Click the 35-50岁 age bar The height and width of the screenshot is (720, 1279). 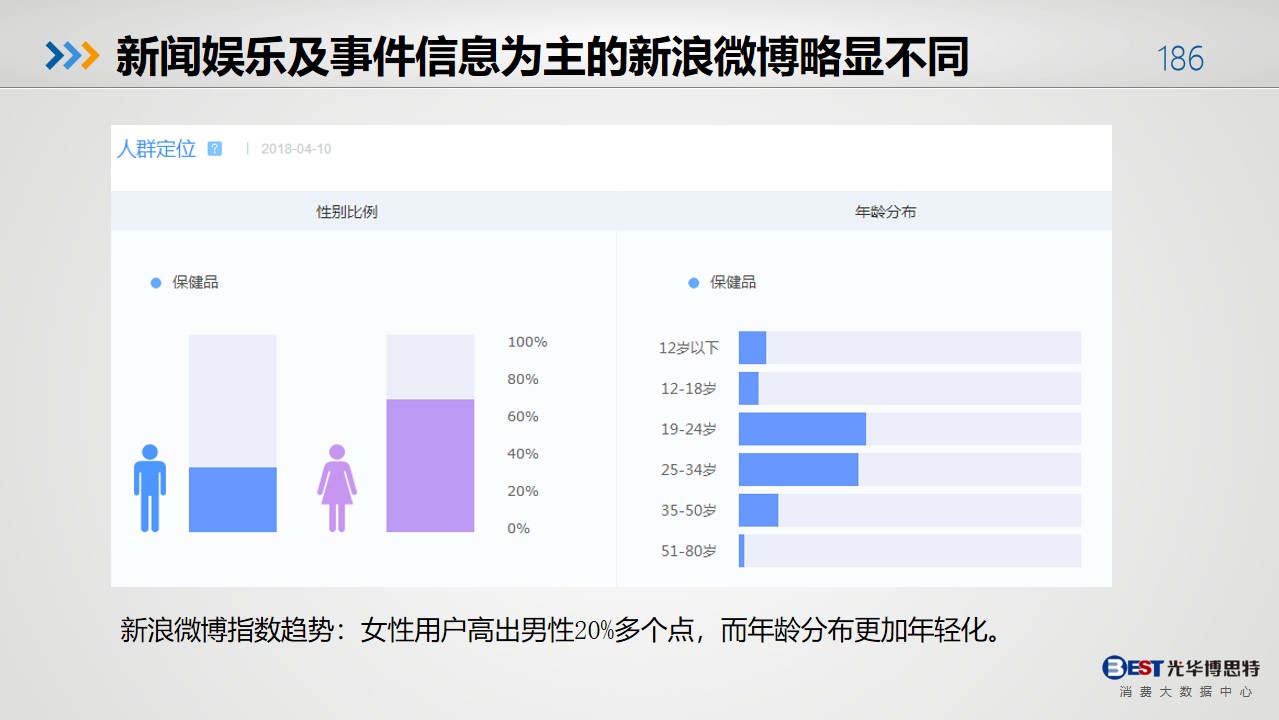[758, 510]
